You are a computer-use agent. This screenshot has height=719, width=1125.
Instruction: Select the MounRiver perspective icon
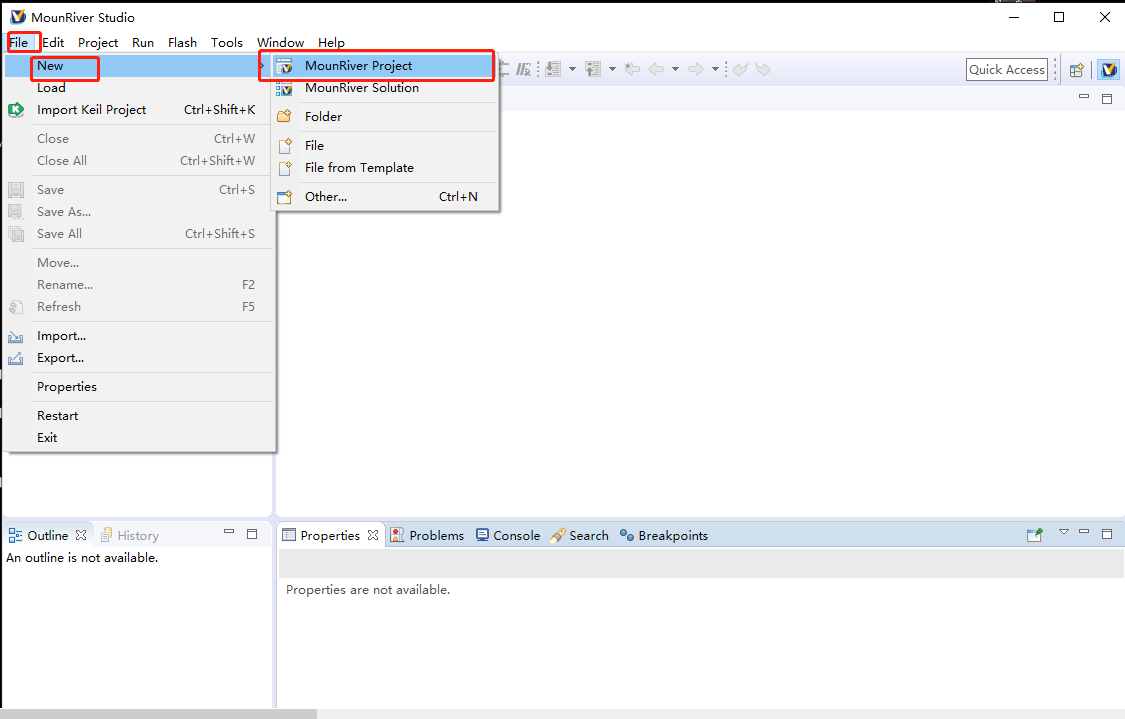tap(1108, 70)
